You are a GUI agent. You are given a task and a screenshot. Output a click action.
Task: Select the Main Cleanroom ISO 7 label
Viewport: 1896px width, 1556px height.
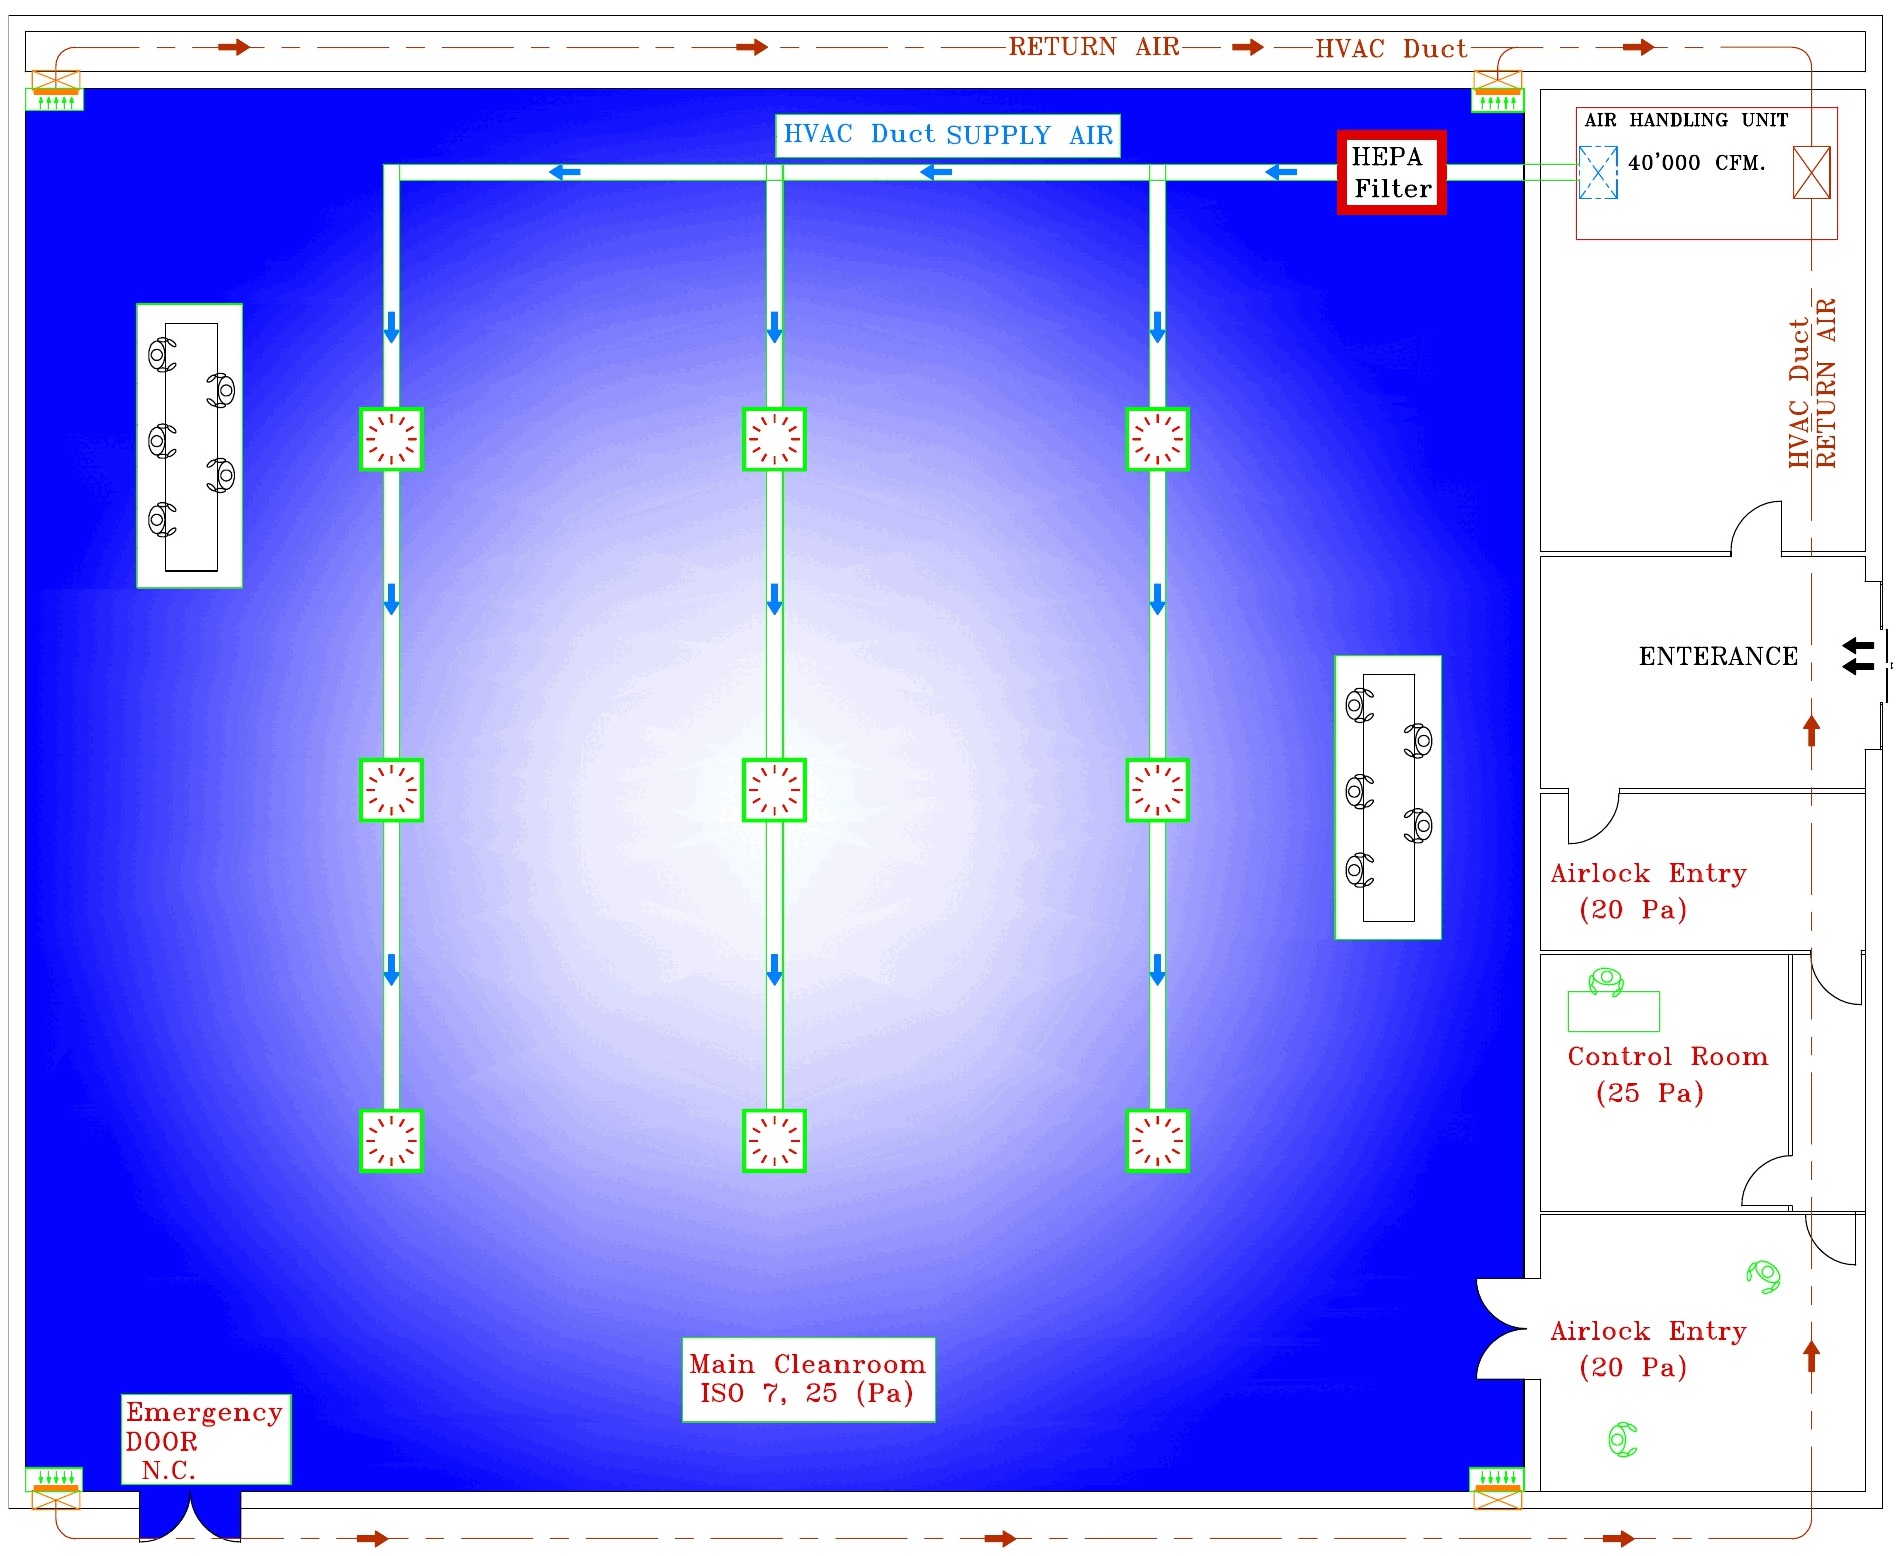(x=808, y=1379)
